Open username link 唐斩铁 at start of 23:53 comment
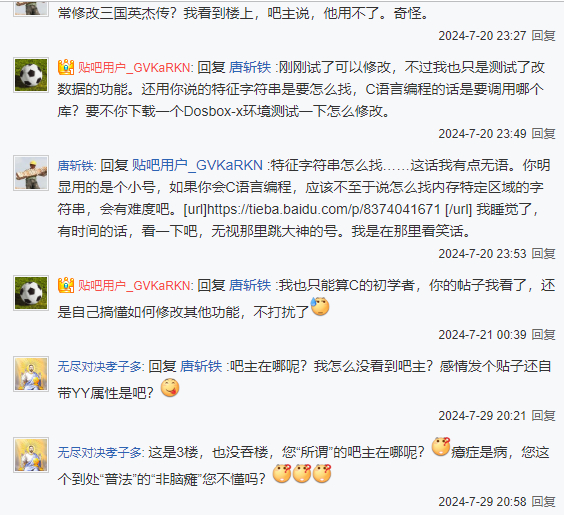564x515 pixels. [76, 165]
